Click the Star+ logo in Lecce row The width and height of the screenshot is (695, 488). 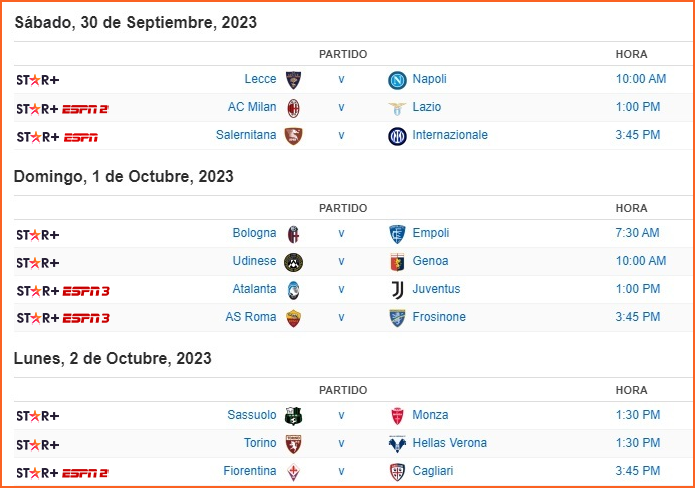pyautogui.click(x=38, y=80)
